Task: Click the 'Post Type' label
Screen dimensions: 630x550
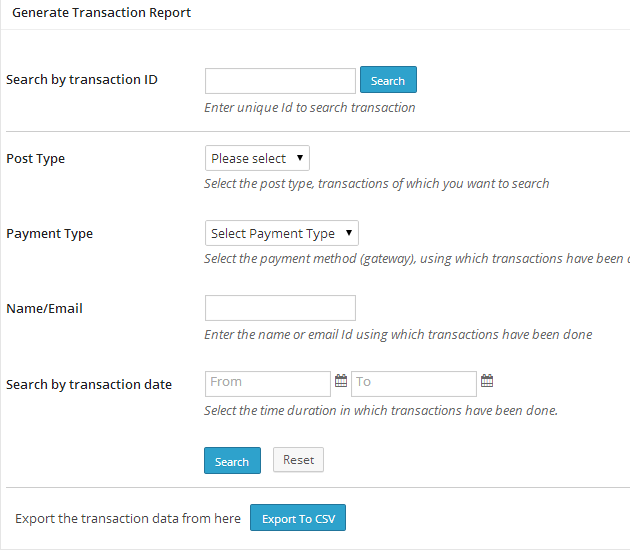Action: click(35, 159)
